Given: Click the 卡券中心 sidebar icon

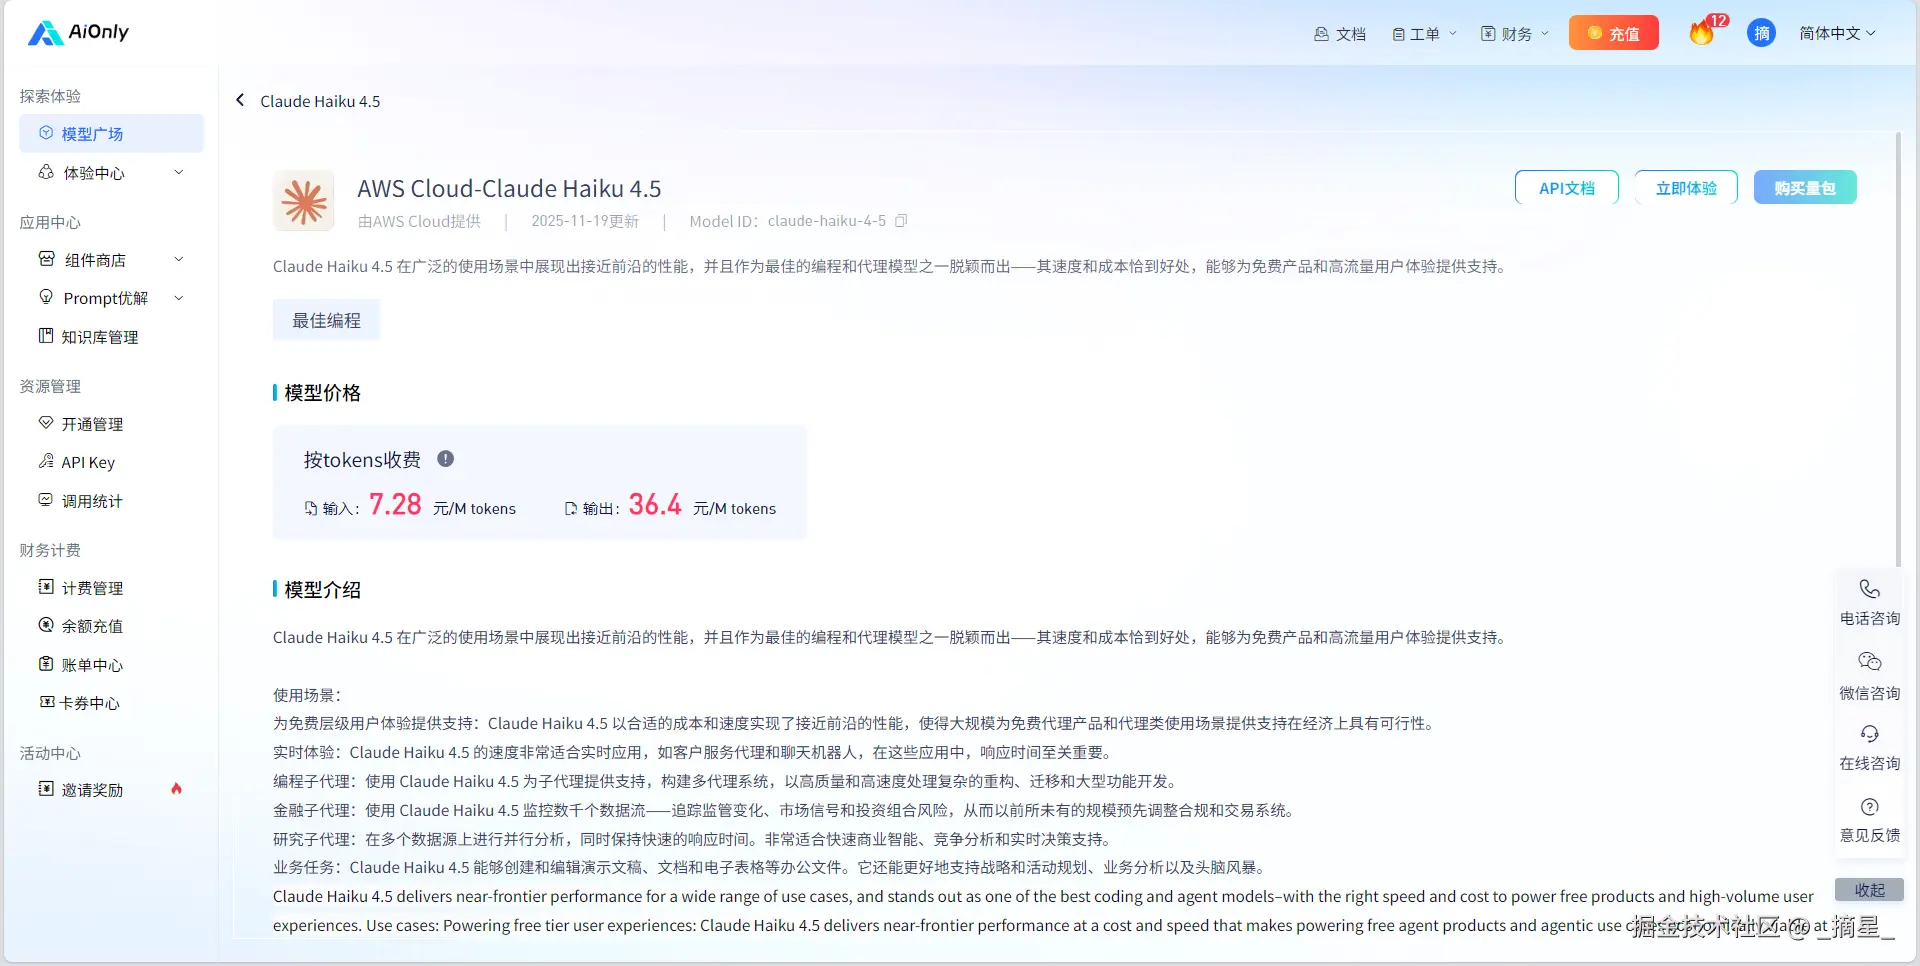Looking at the screenshot, I should pyautogui.click(x=46, y=702).
